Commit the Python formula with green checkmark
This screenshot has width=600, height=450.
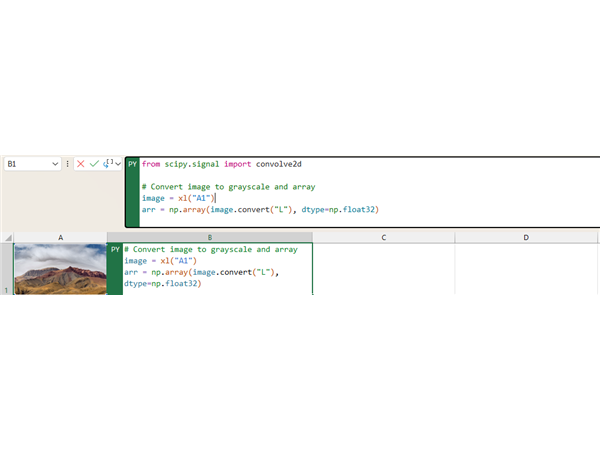pos(94,163)
